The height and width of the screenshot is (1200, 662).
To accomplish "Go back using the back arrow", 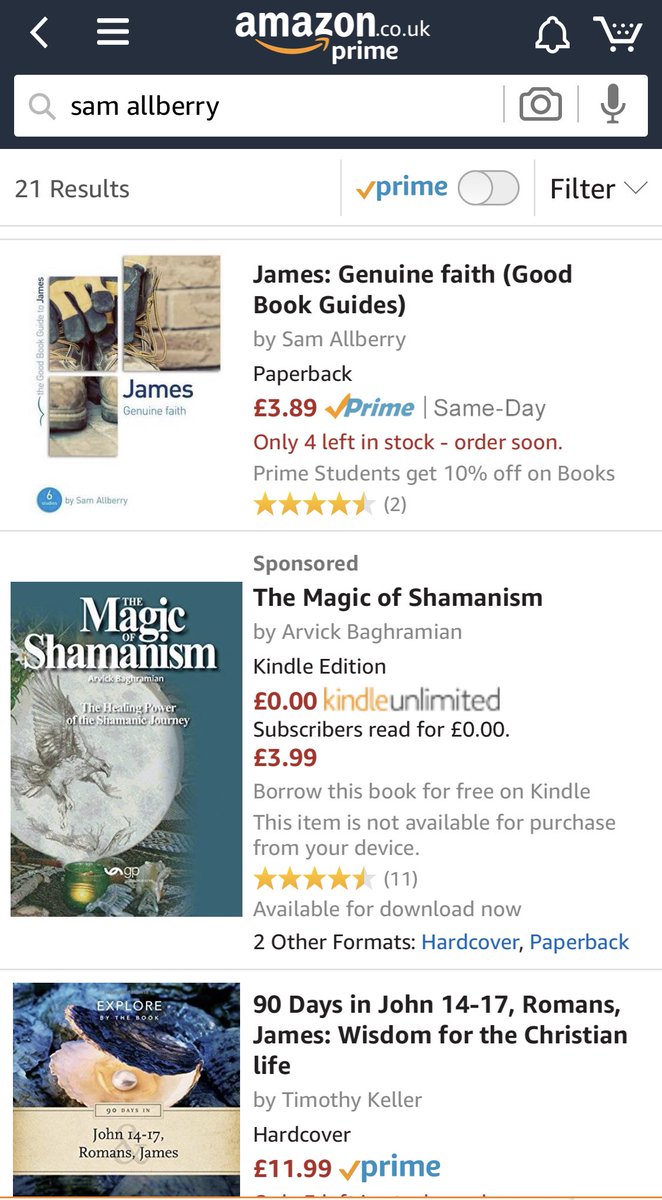I will coord(39,33).
